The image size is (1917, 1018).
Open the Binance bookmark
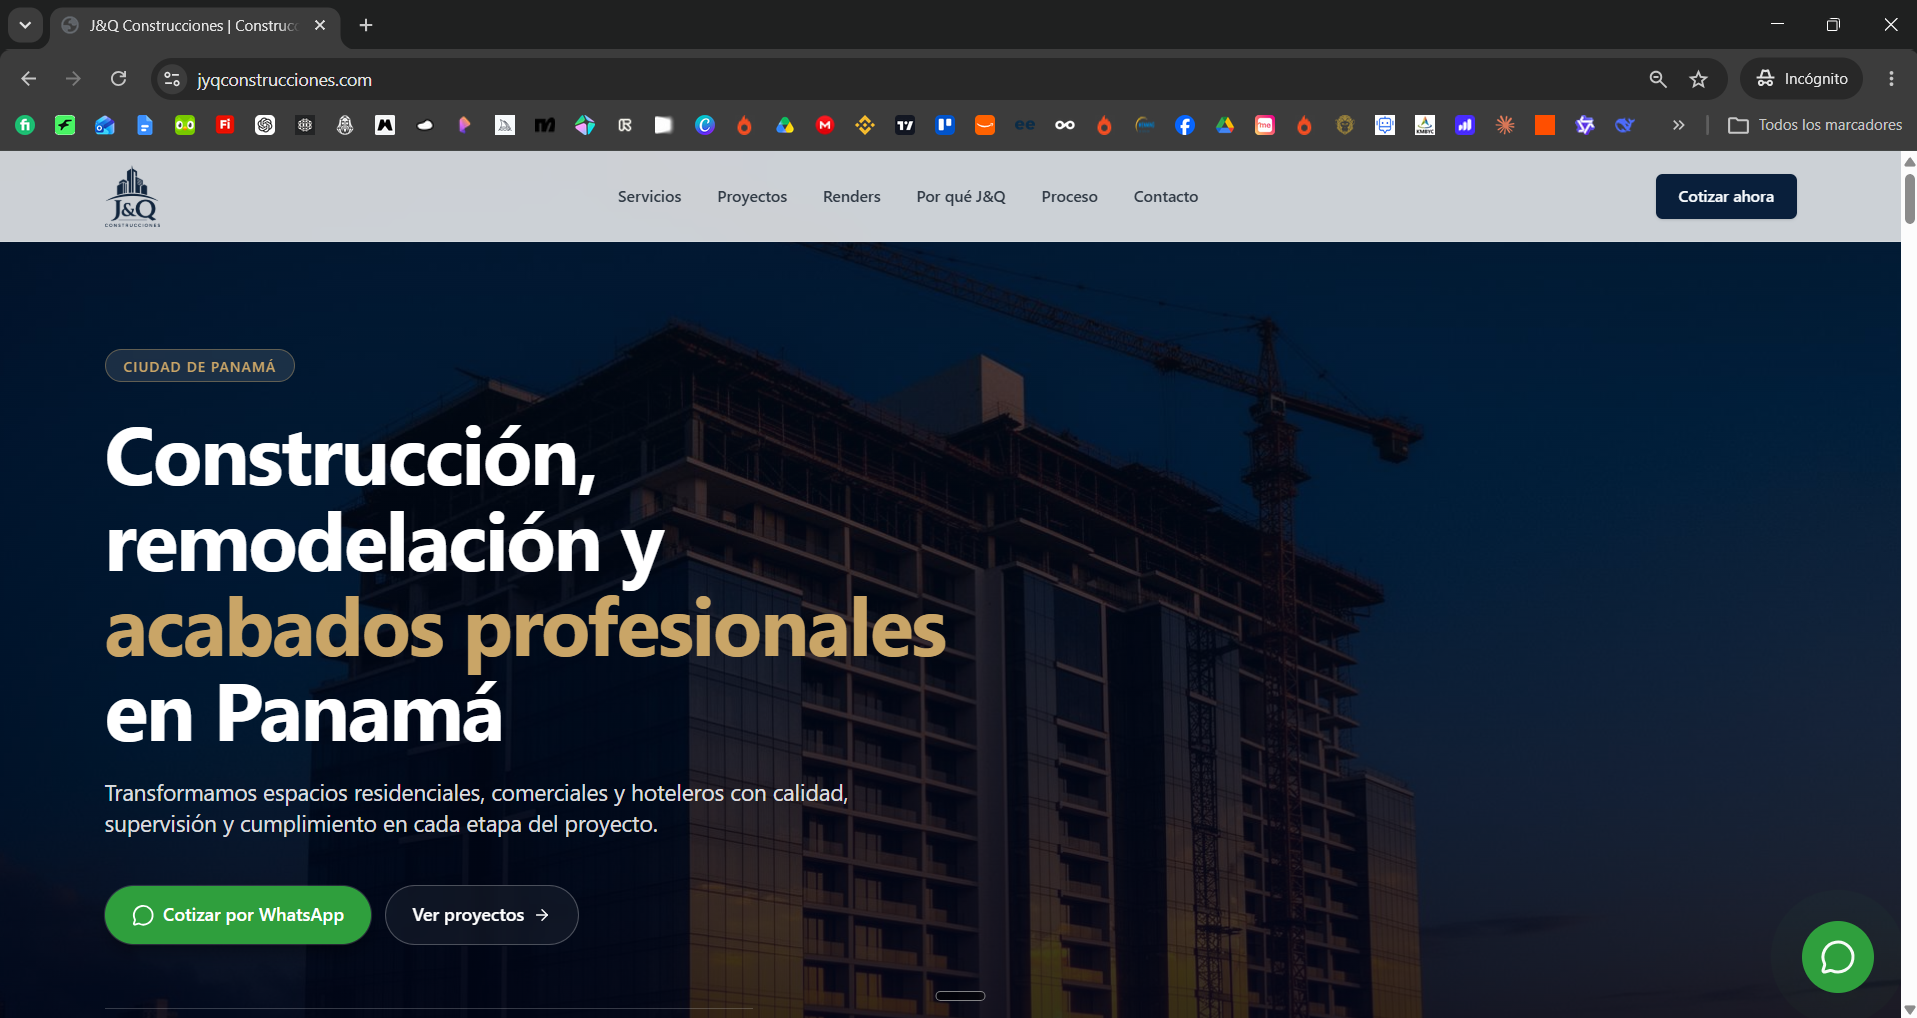pos(865,125)
